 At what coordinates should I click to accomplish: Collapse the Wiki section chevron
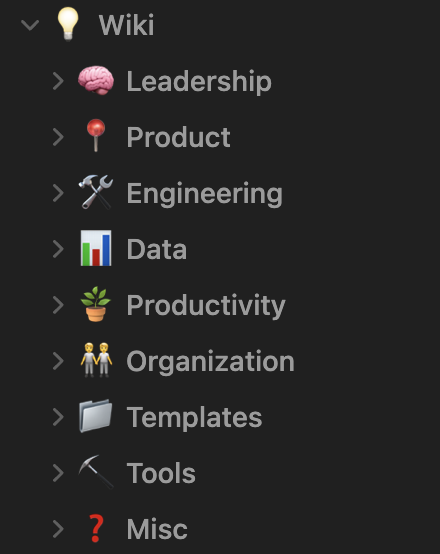pos(30,25)
